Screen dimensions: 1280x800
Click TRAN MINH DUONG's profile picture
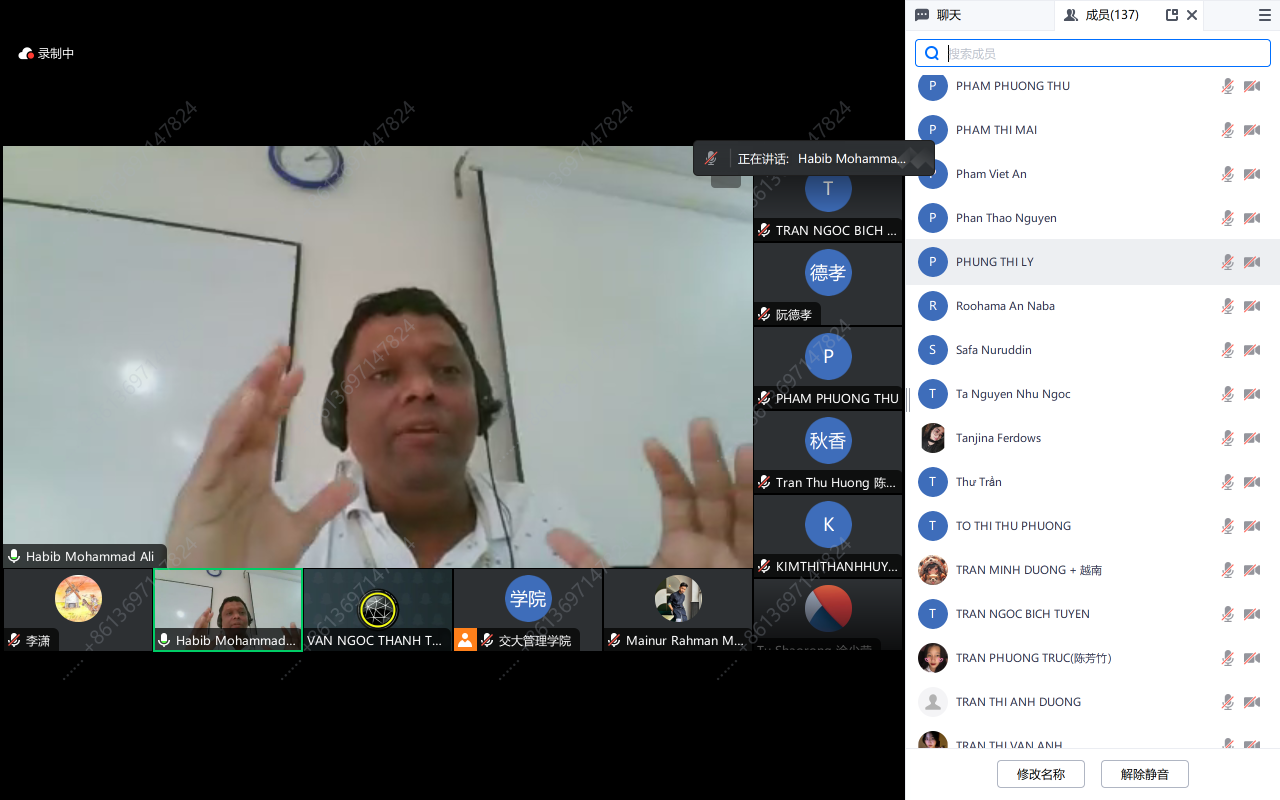[x=932, y=570]
